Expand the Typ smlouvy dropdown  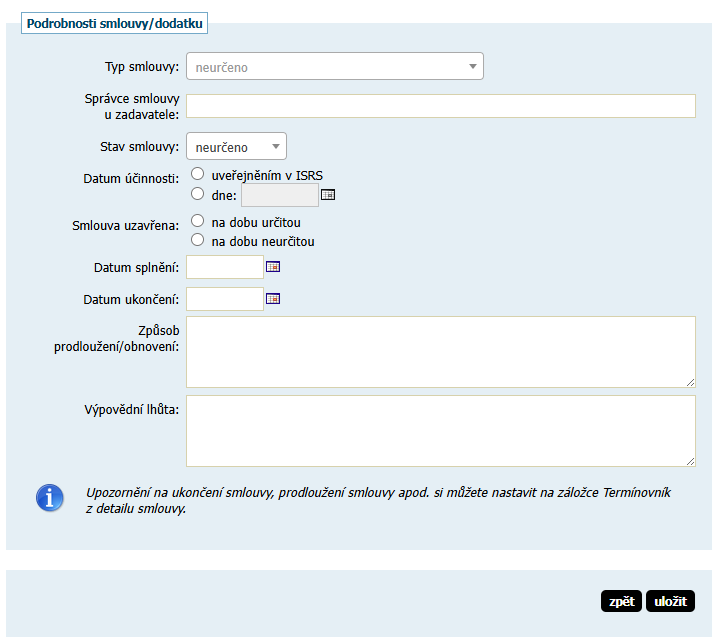(334, 67)
